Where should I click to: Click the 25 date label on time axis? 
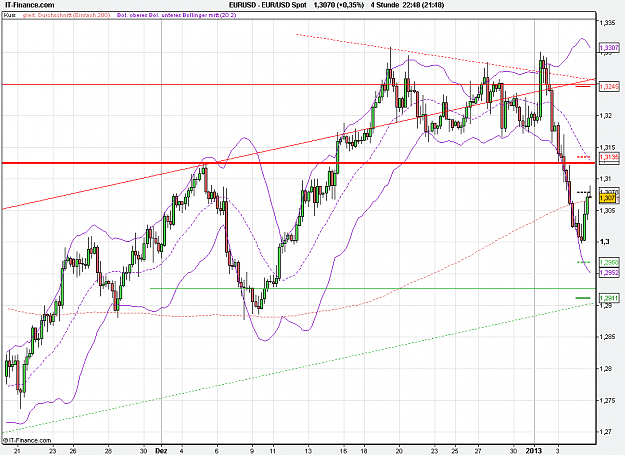(x=456, y=451)
